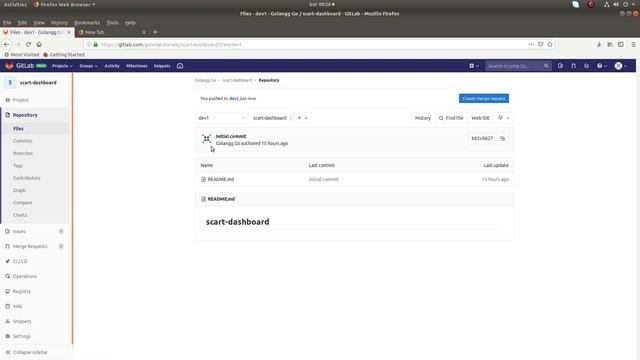
Task: Click Create merge request button
Action: (x=484, y=98)
